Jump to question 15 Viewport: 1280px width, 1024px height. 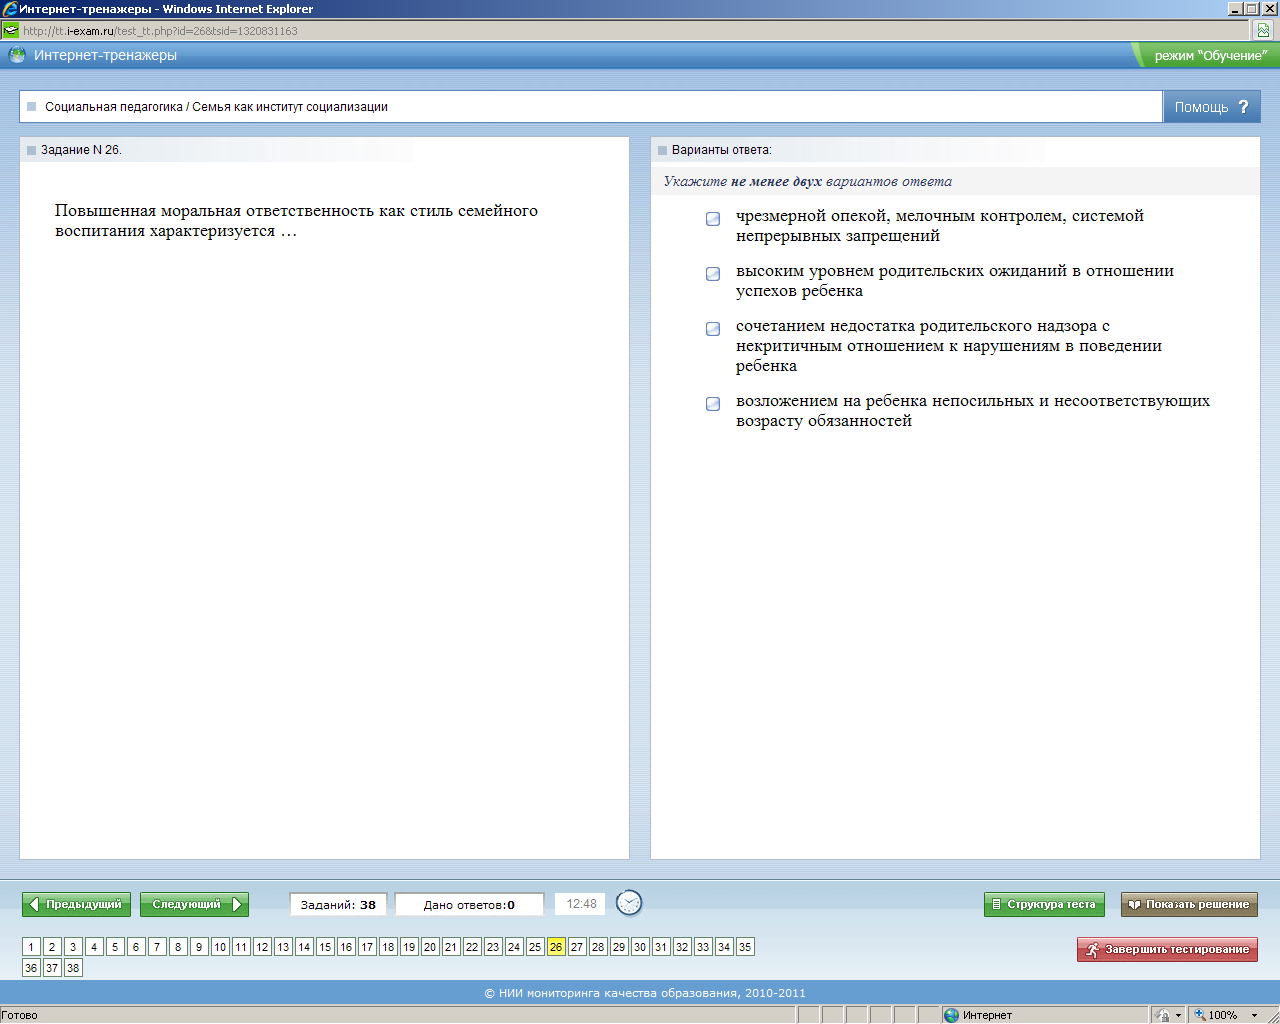pyautogui.click(x=325, y=947)
